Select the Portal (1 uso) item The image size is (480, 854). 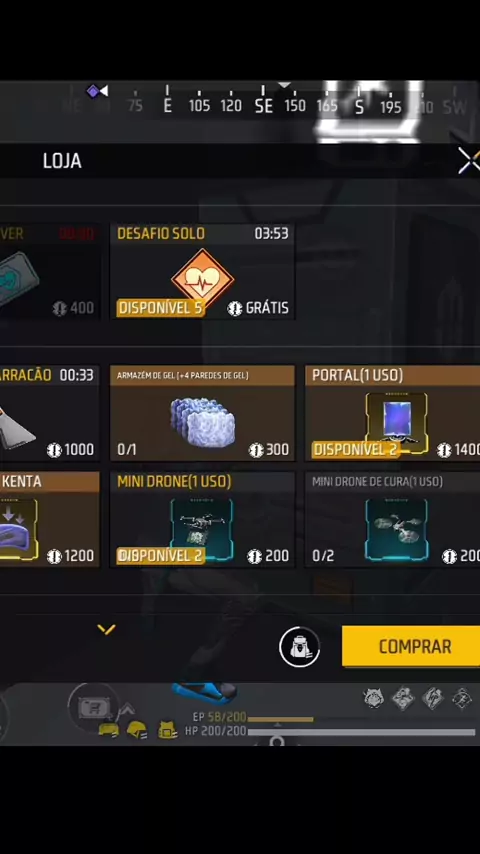(x=392, y=413)
